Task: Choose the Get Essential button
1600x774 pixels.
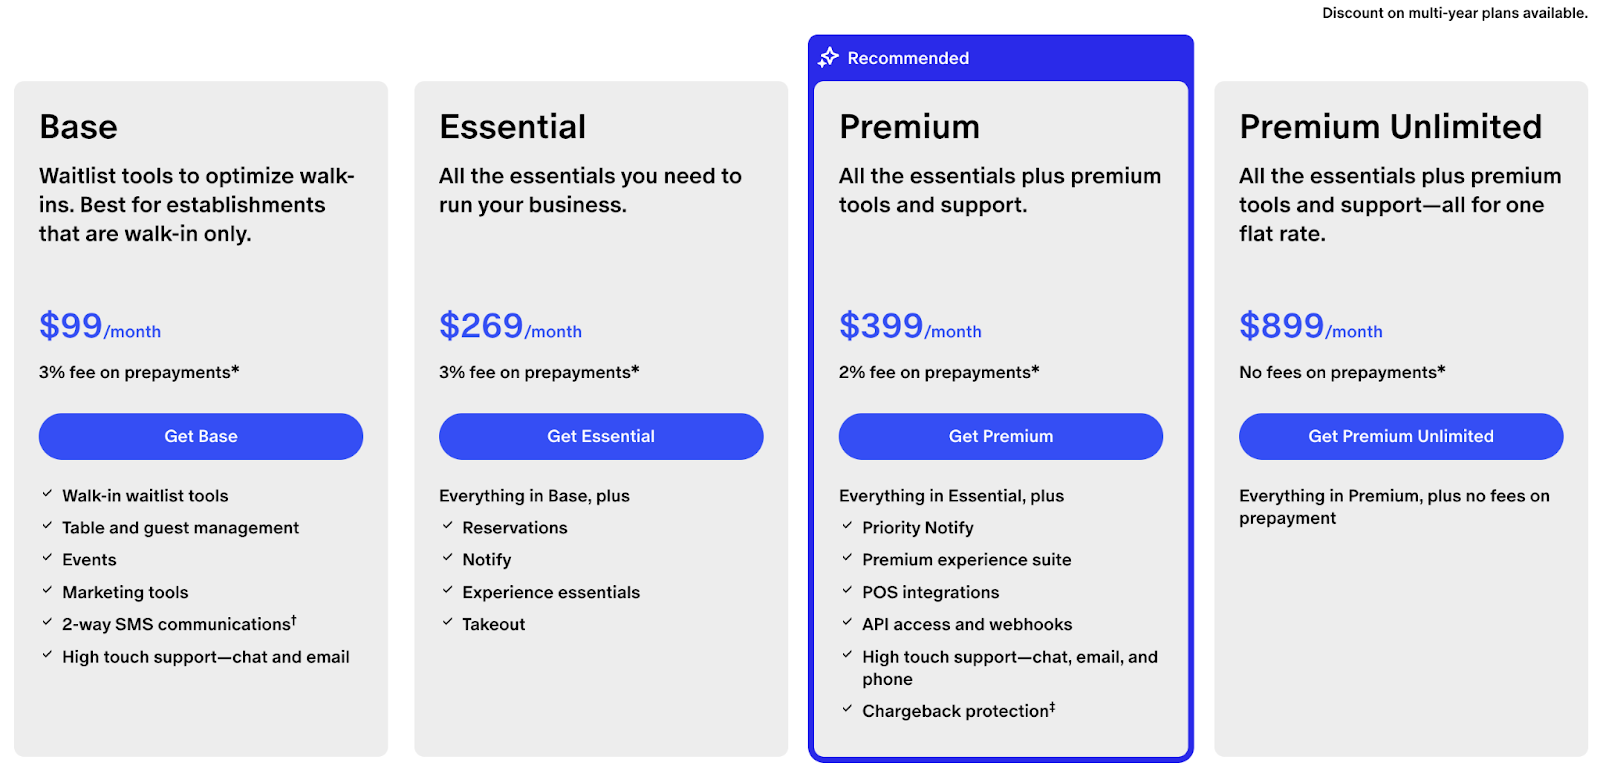Action: click(601, 436)
